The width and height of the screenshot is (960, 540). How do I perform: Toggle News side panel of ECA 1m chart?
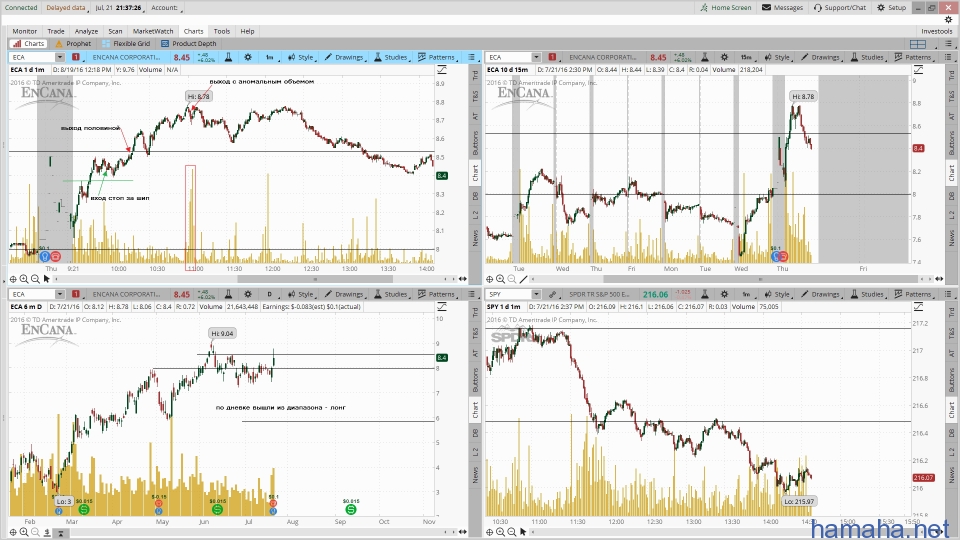[475, 238]
